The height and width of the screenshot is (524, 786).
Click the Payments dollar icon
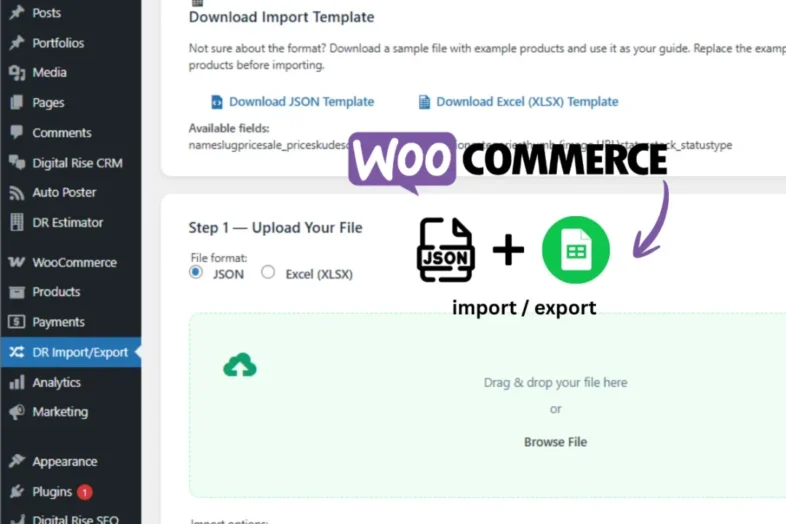pyautogui.click(x=17, y=322)
